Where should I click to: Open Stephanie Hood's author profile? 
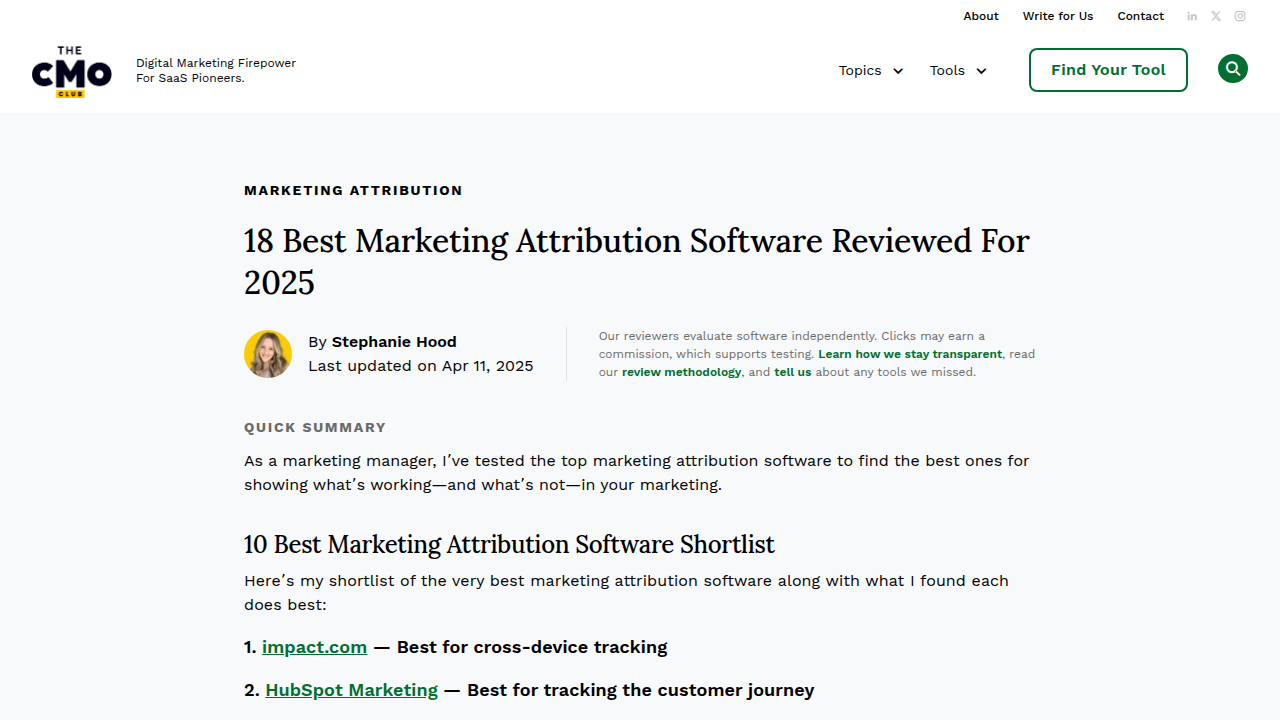click(x=394, y=342)
